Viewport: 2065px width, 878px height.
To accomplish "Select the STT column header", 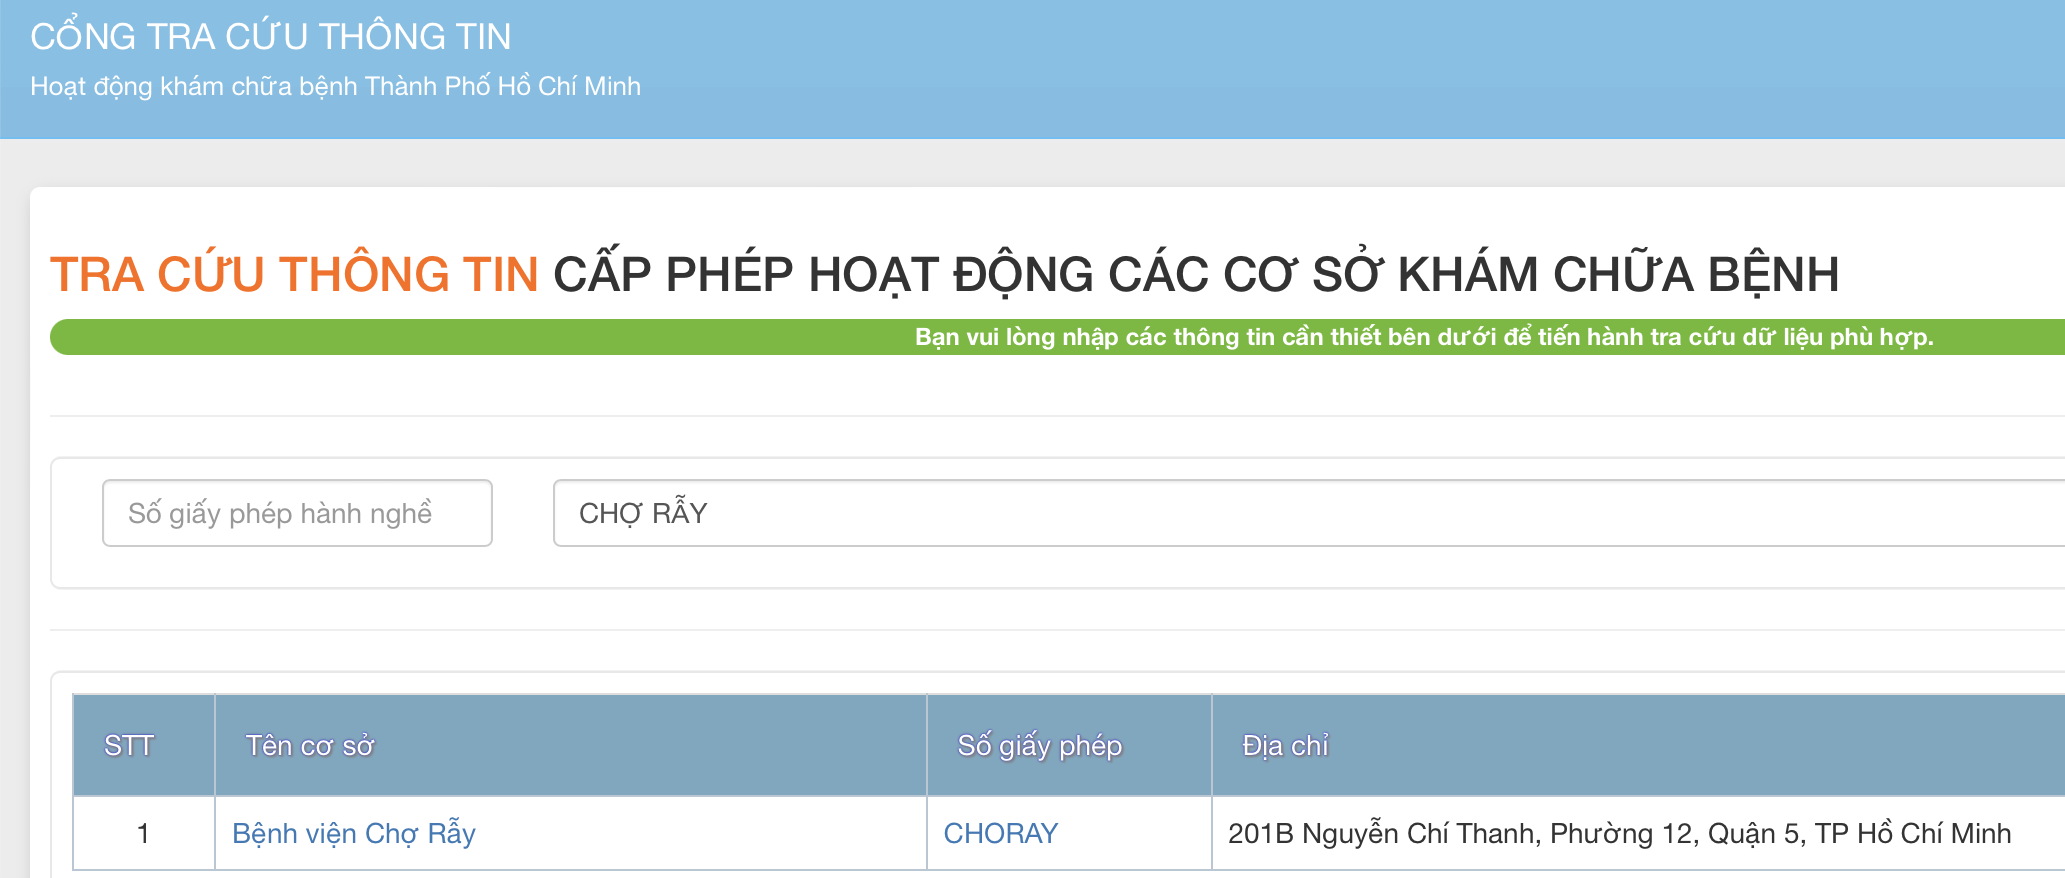I will click(x=129, y=746).
